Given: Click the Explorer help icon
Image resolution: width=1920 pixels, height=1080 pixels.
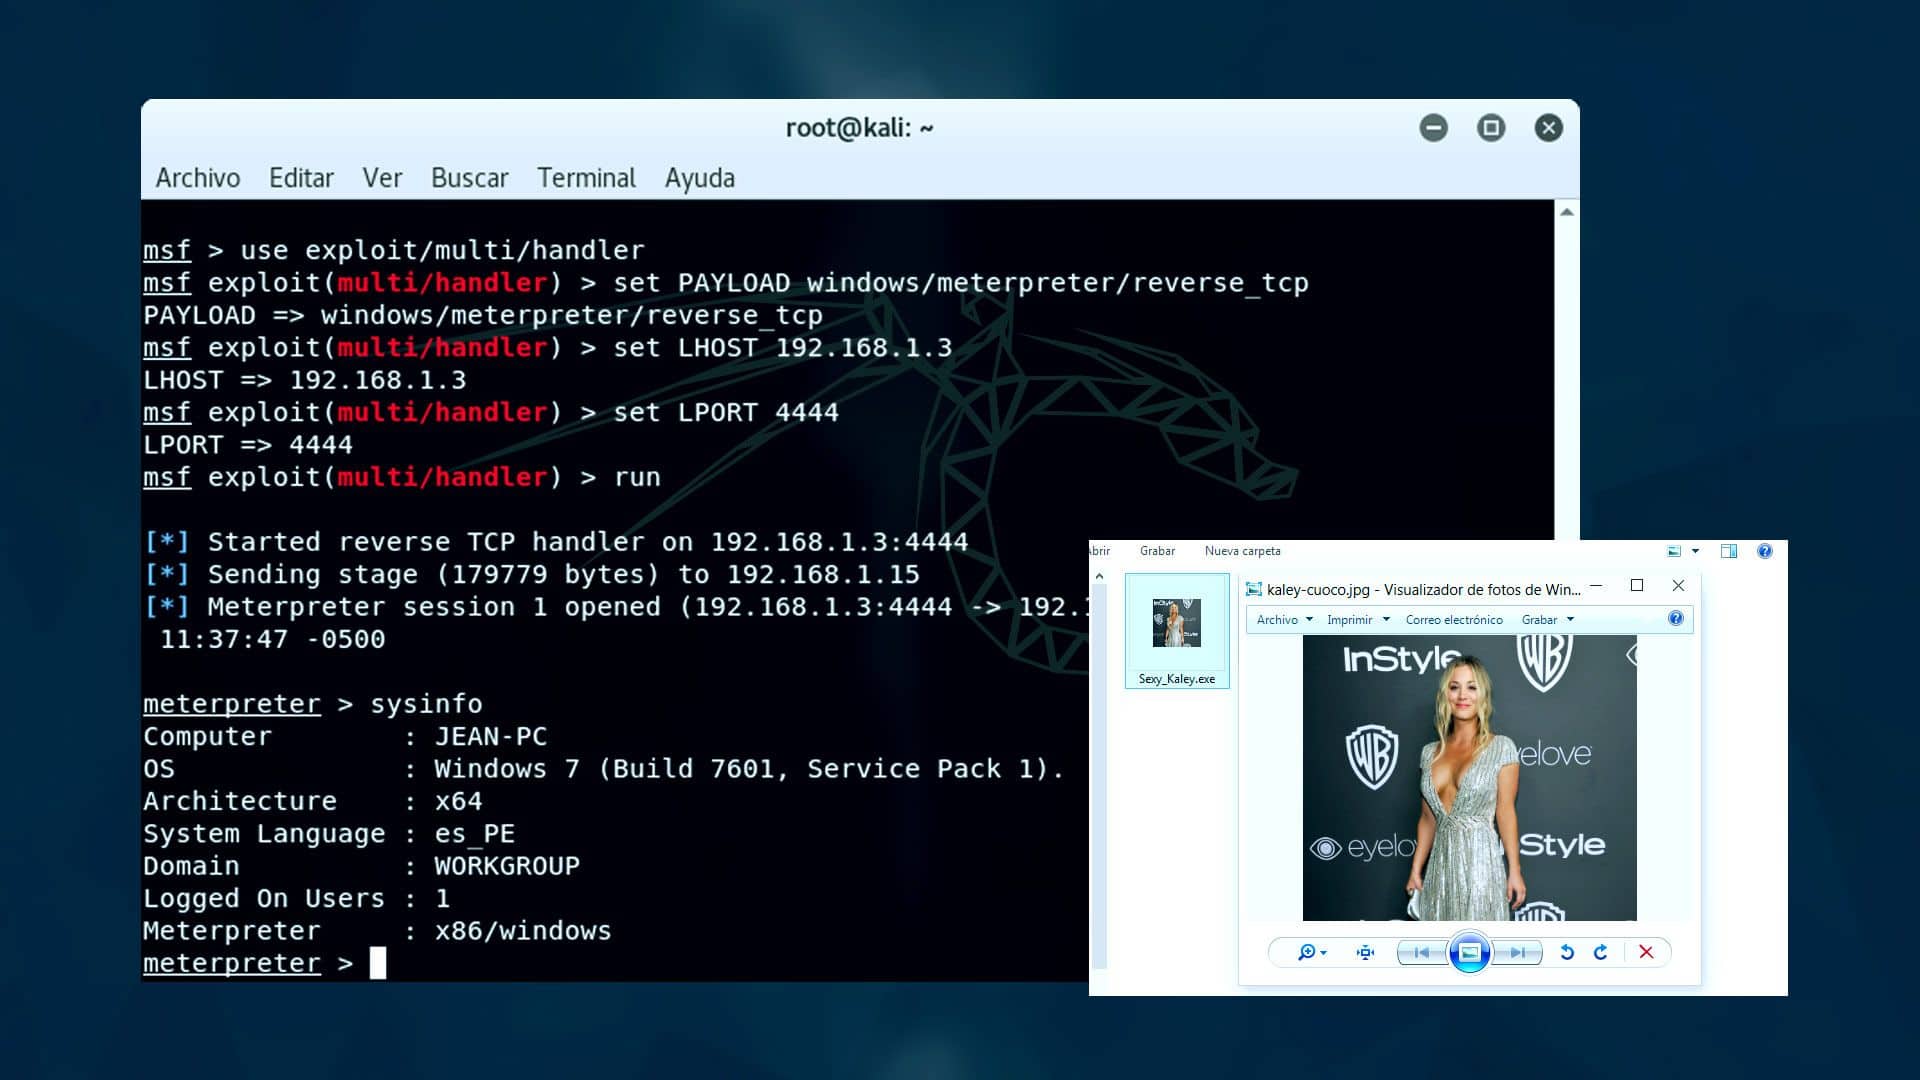Looking at the screenshot, I should click(x=1764, y=551).
